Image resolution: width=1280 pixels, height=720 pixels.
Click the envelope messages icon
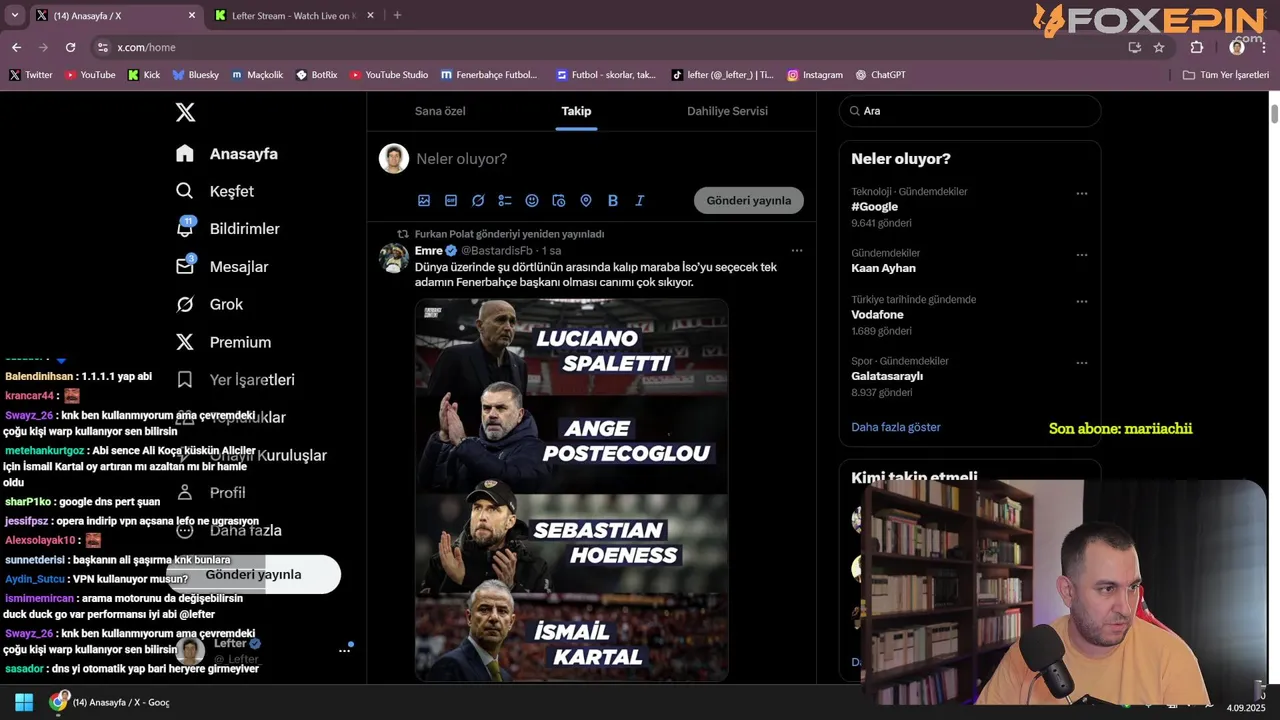tap(185, 266)
